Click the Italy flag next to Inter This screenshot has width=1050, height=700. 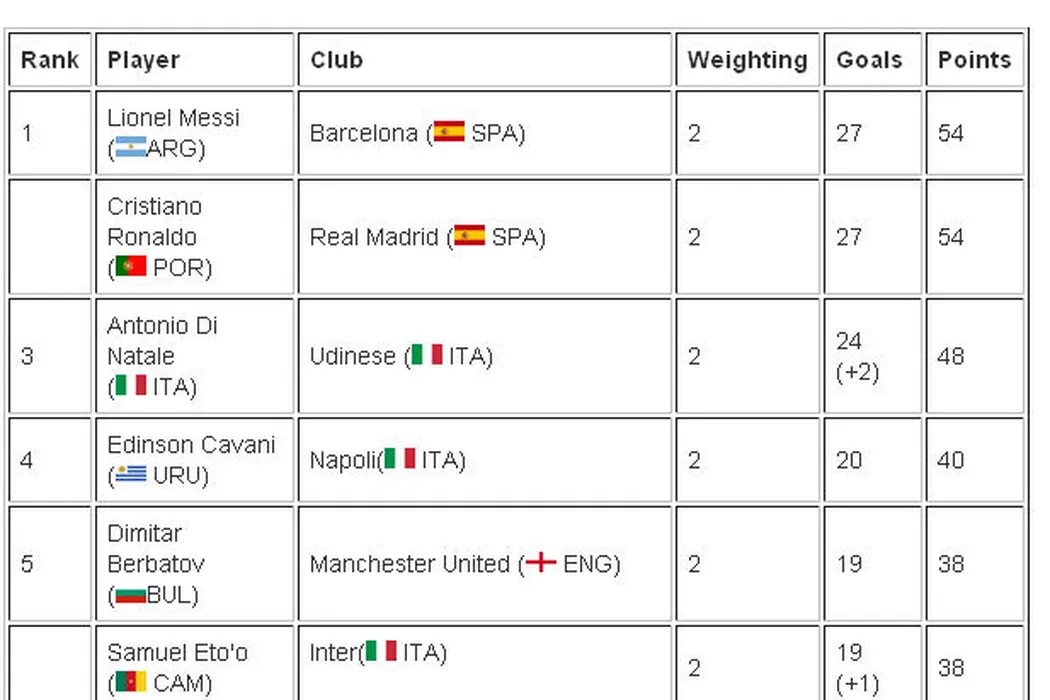(381, 652)
